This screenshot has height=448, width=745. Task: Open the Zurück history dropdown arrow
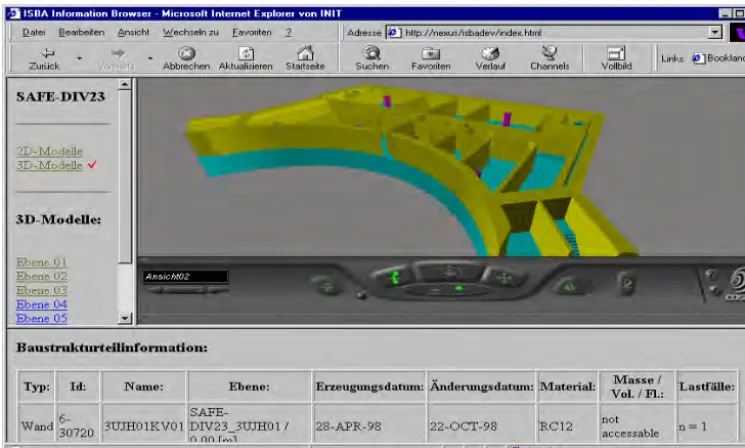(x=79, y=58)
